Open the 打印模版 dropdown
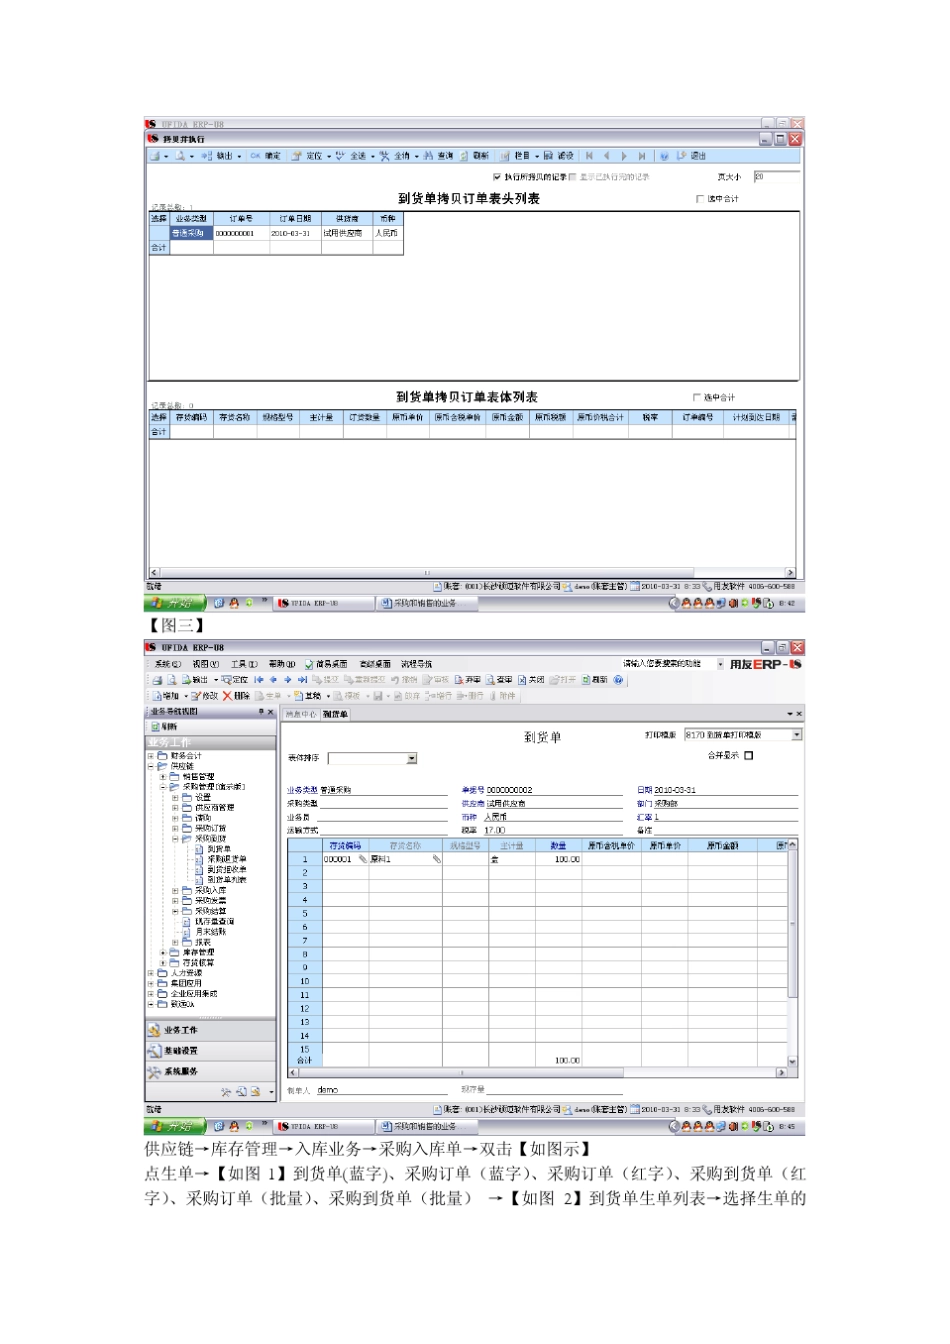The width and height of the screenshot is (950, 1344). pos(797,735)
